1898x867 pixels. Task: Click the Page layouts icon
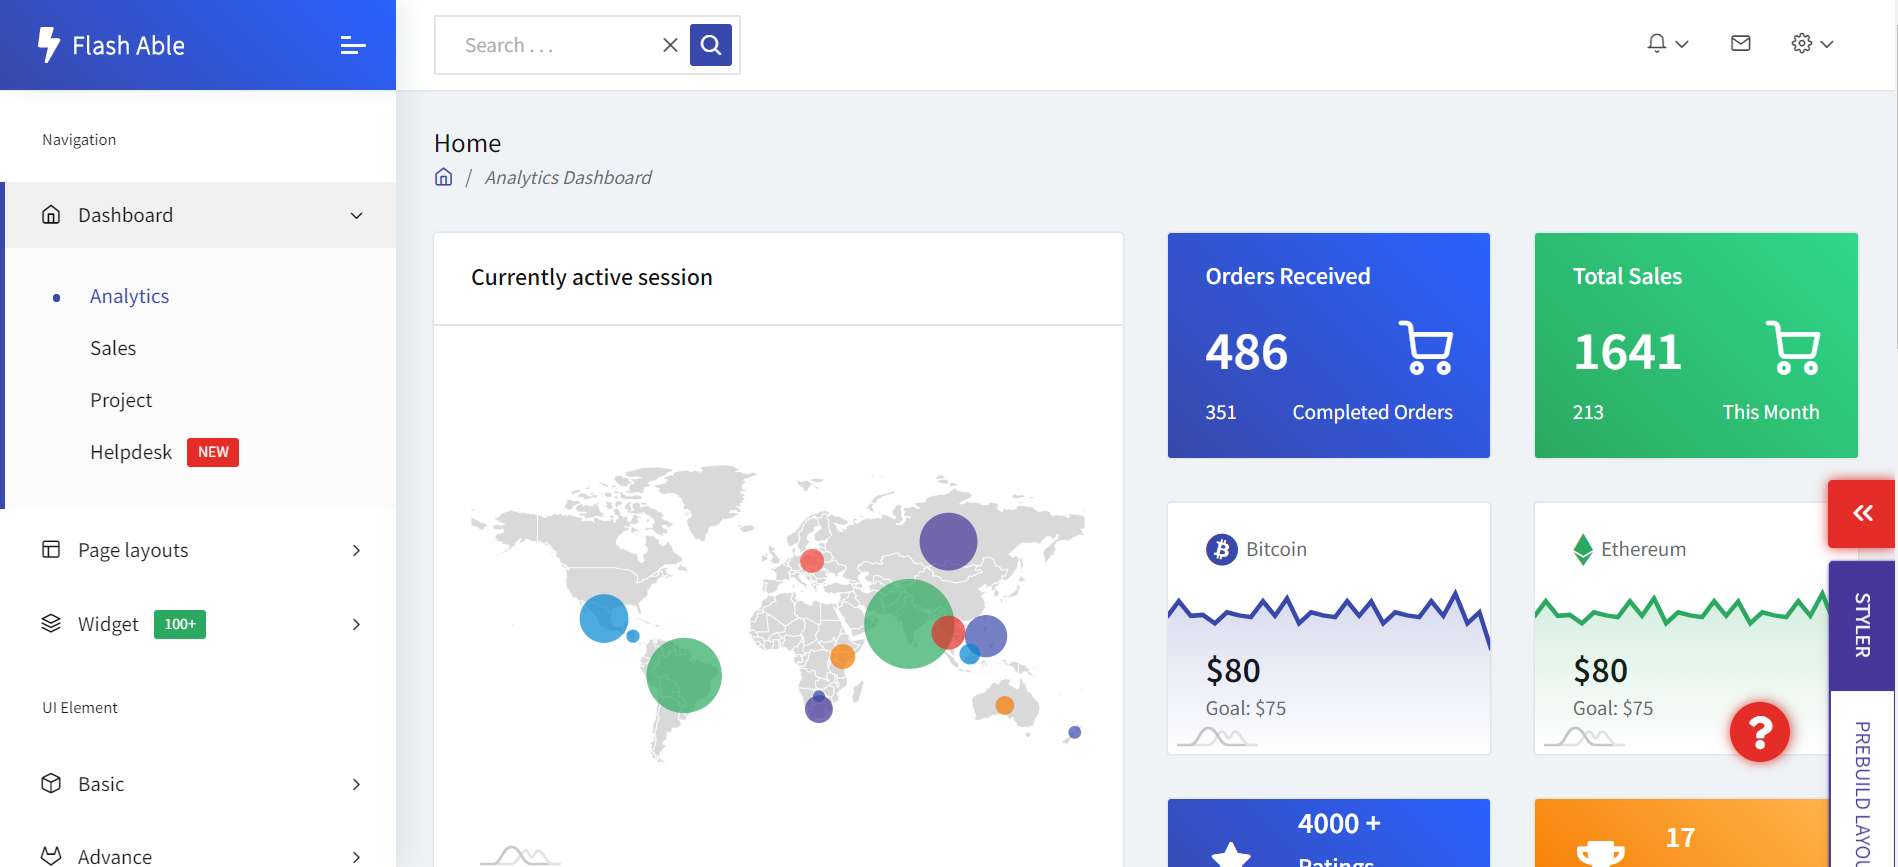(x=51, y=550)
